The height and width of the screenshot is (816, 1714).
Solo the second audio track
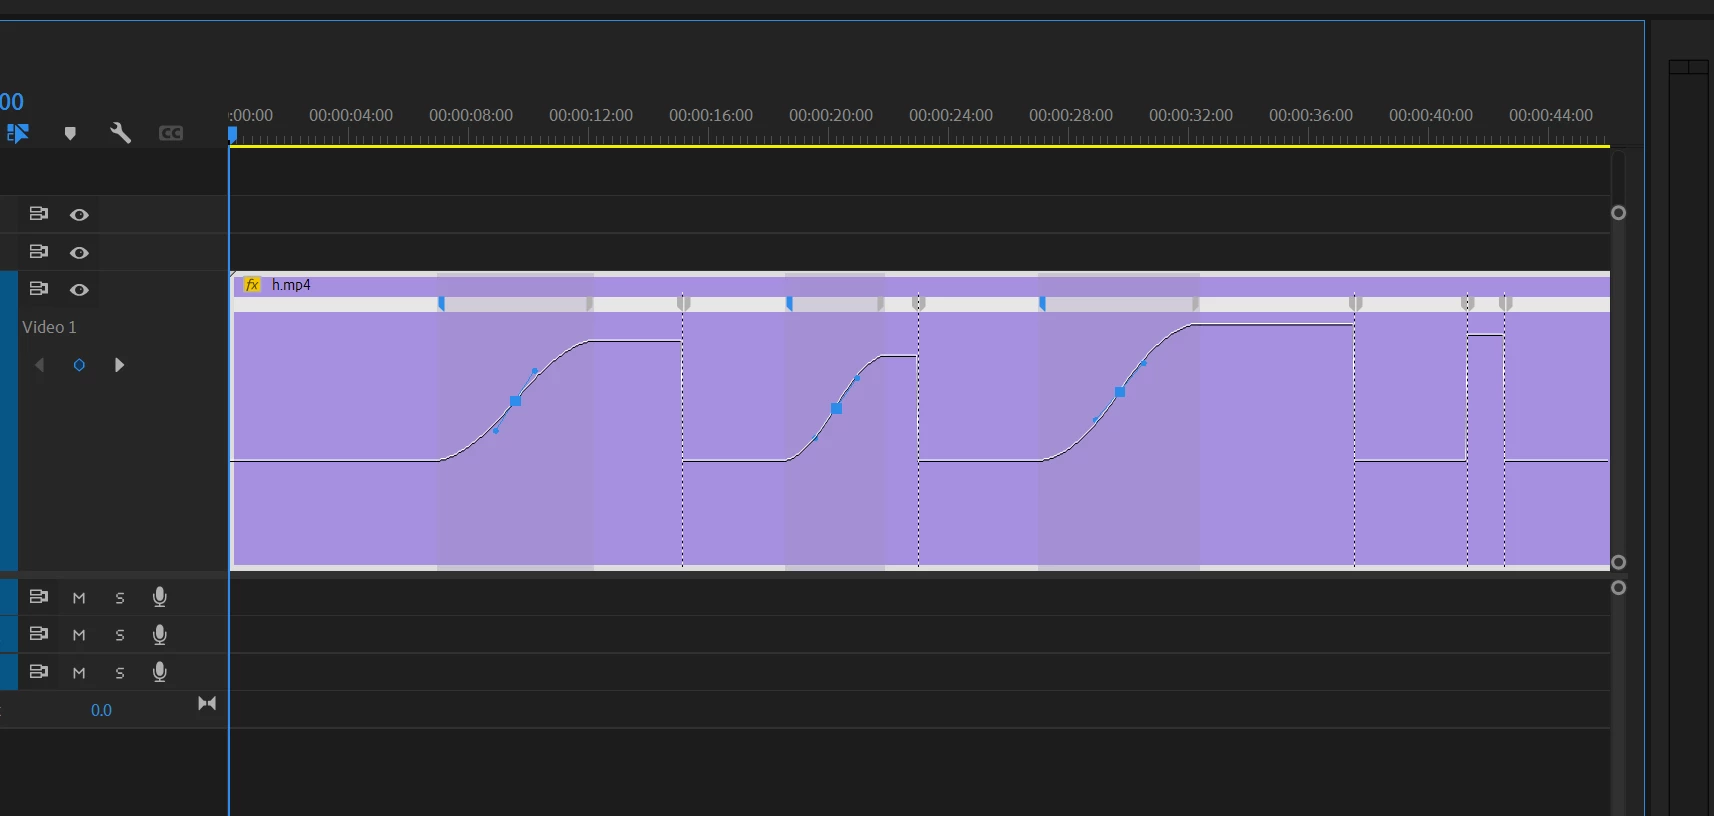pos(120,635)
